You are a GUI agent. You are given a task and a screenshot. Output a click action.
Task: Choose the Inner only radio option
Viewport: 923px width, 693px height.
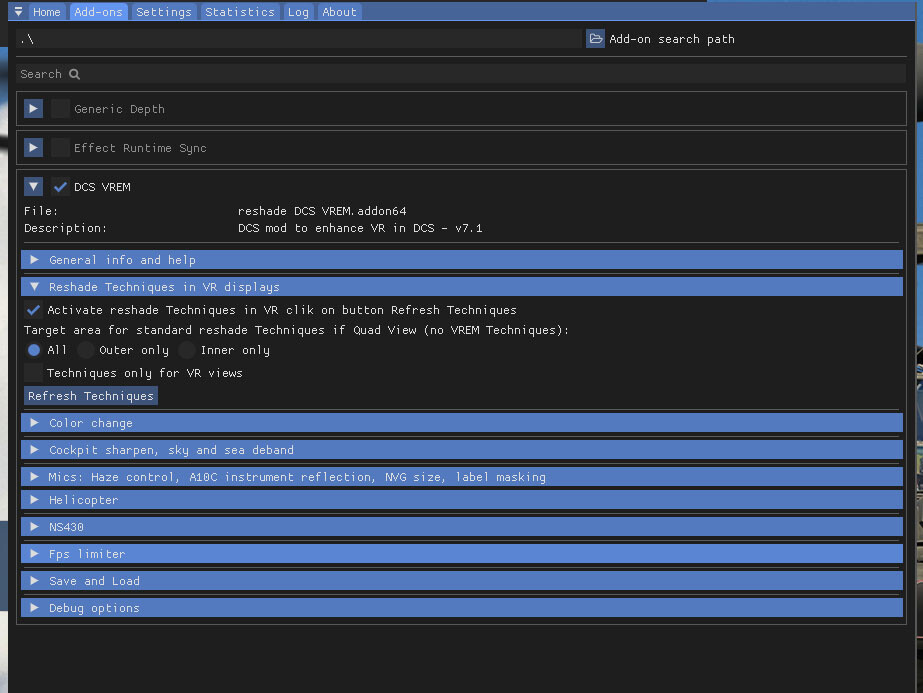(187, 350)
